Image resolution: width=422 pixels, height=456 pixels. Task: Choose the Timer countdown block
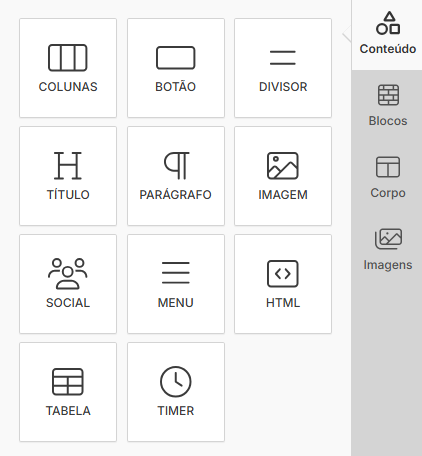coord(176,392)
